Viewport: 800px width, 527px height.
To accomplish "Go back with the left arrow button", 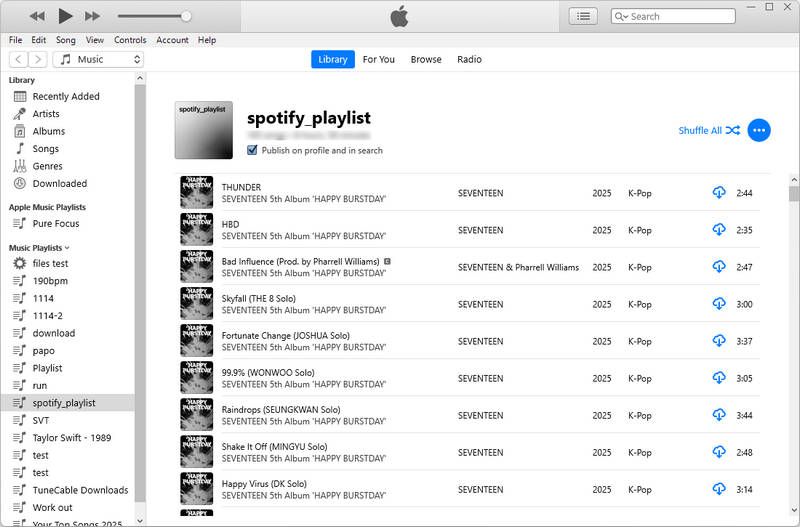I will point(18,59).
